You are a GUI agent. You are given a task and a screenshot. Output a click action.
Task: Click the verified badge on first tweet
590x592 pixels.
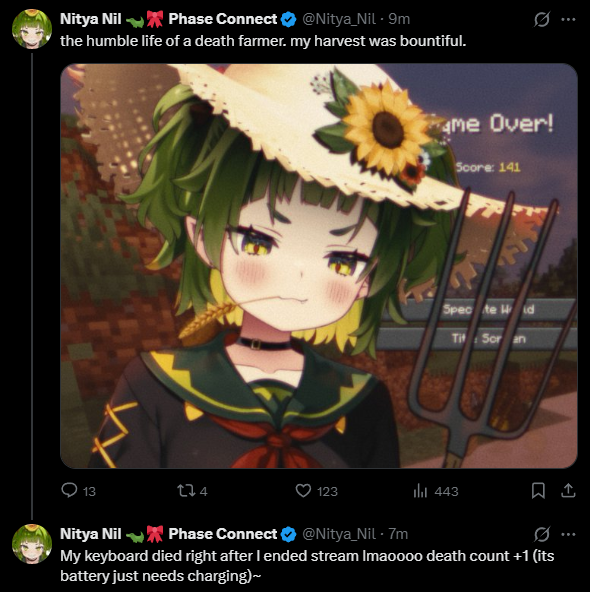point(289,19)
